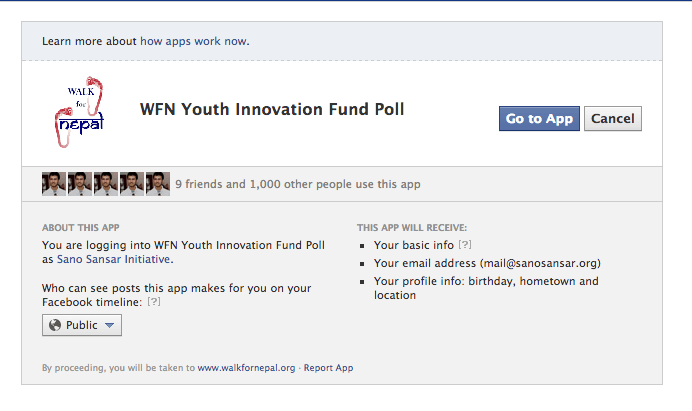
Task: Click the email address permission entry
Action: (487, 263)
